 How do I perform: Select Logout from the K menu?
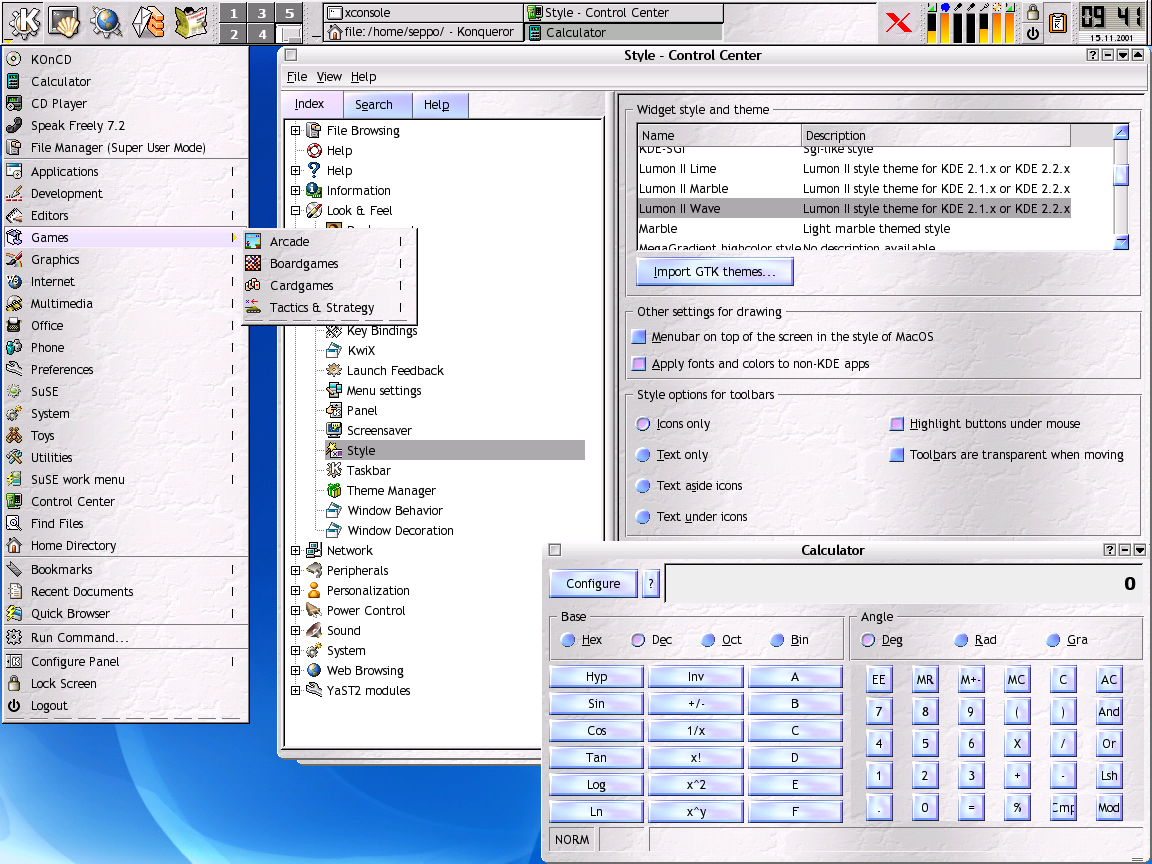pos(125,705)
